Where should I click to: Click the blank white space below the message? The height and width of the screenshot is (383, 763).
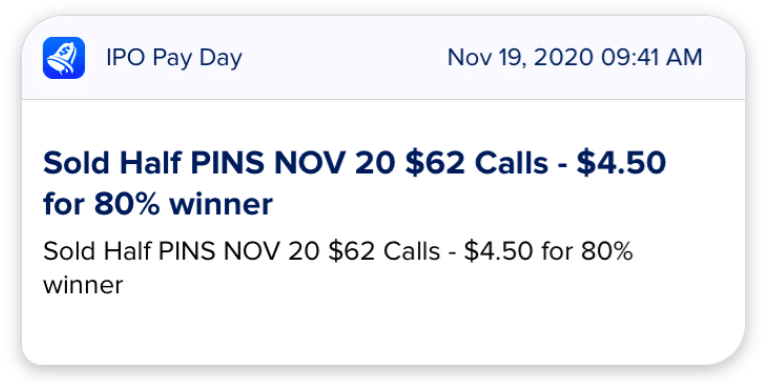point(383,331)
